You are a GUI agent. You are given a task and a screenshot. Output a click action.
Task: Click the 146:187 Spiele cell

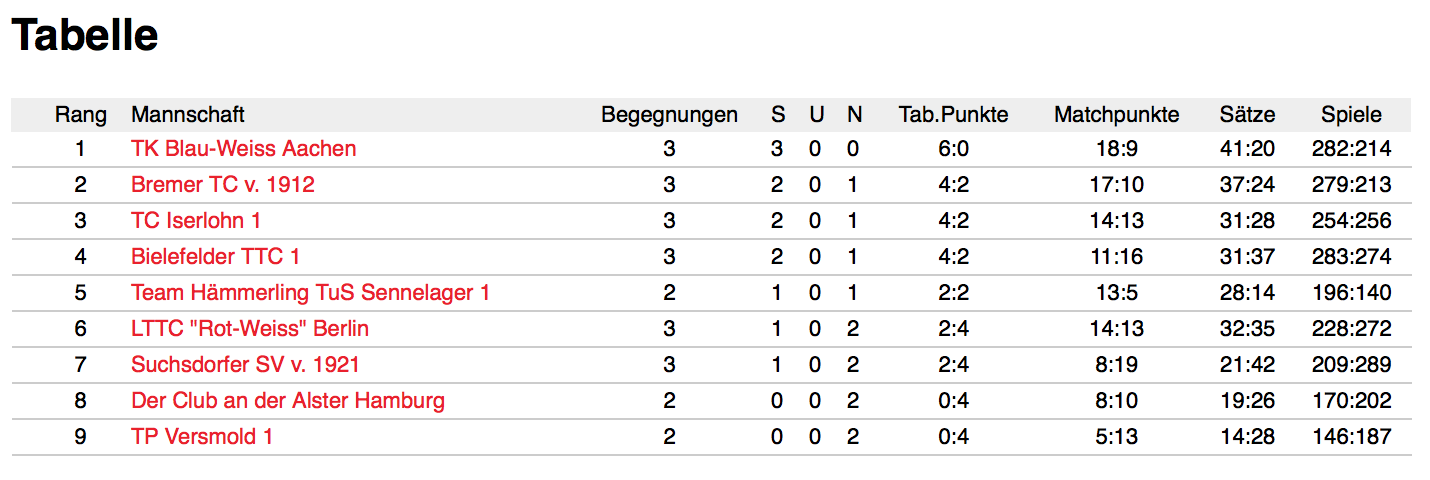(x=1351, y=437)
